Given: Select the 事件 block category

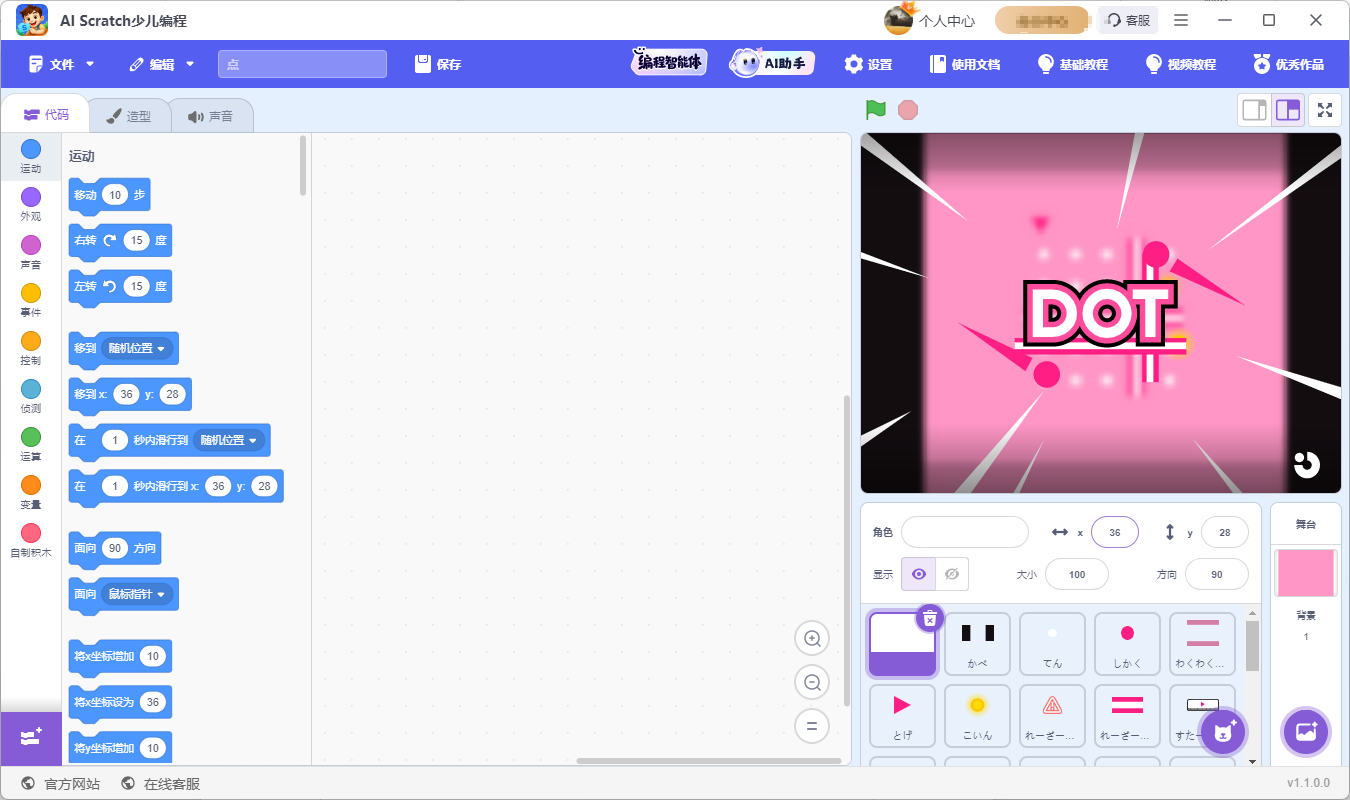Looking at the screenshot, I should pyautogui.click(x=31, y=301).
